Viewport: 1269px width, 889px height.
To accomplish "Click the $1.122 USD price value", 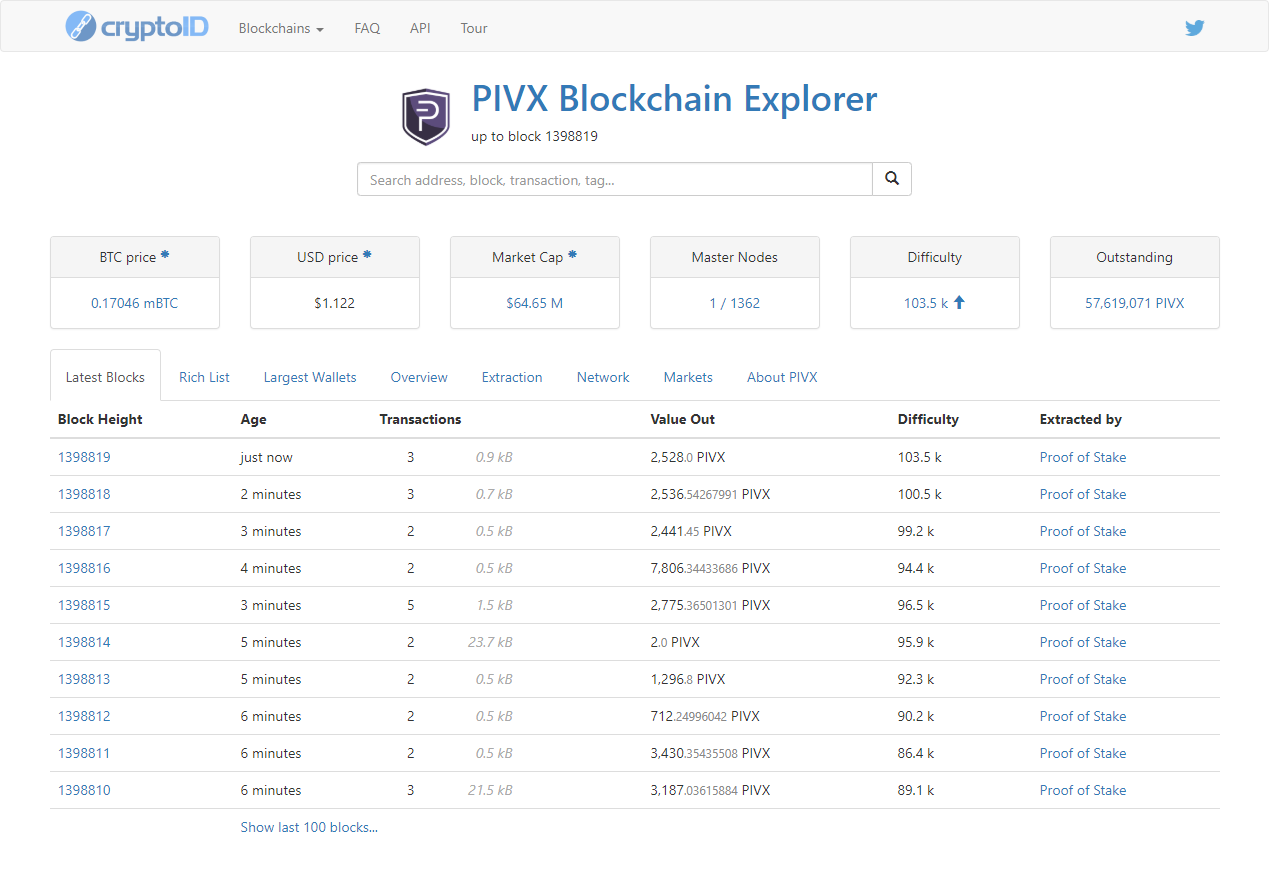I will [334, 303].
